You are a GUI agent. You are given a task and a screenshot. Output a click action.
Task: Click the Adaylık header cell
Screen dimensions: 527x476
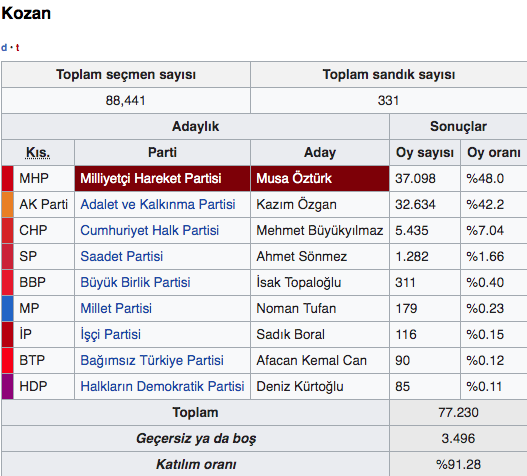[195, 127]
